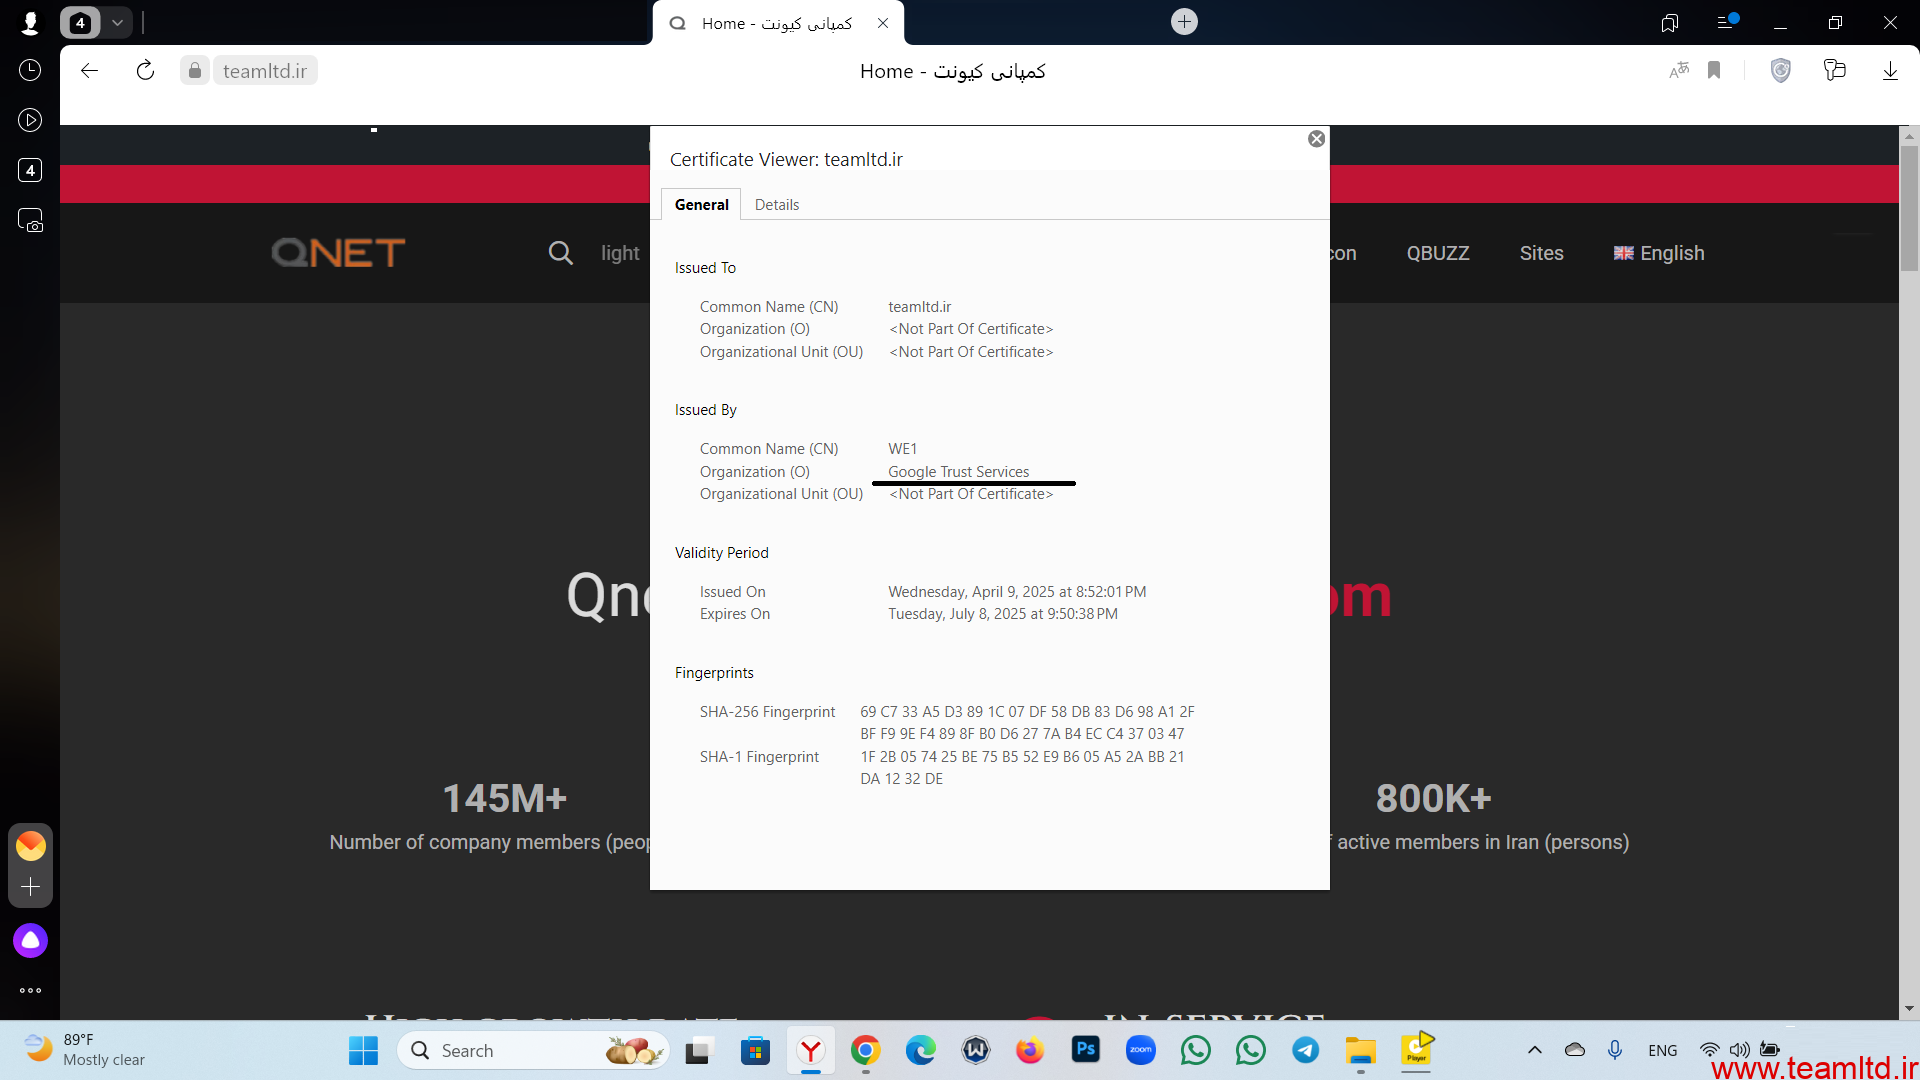Open new tab with plus button
The image size is (1920, 1080).
1184,22
